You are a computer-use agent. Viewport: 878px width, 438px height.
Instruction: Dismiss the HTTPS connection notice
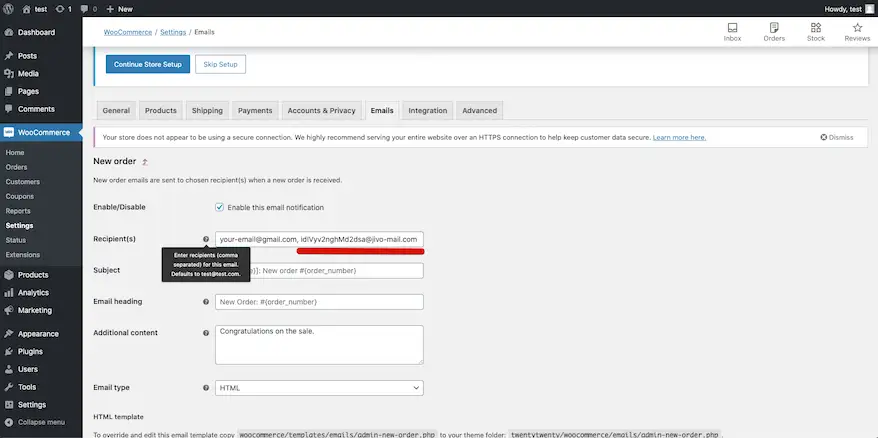pyautogui.click(x=837, y=137)
